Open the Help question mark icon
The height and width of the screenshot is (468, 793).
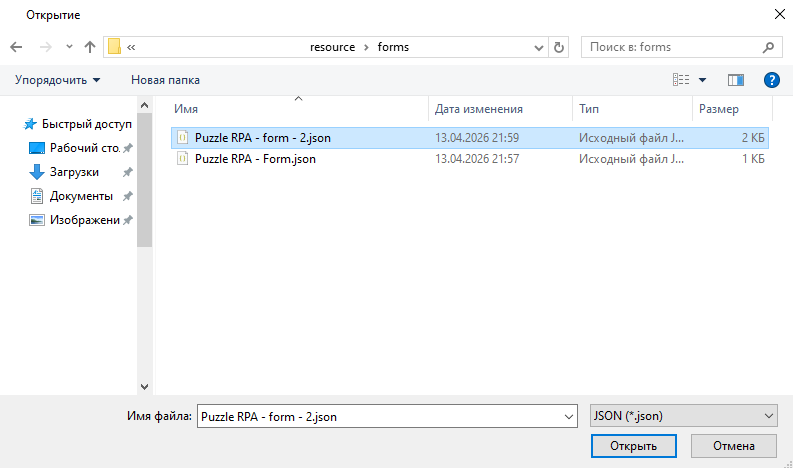tap(771, 80)
